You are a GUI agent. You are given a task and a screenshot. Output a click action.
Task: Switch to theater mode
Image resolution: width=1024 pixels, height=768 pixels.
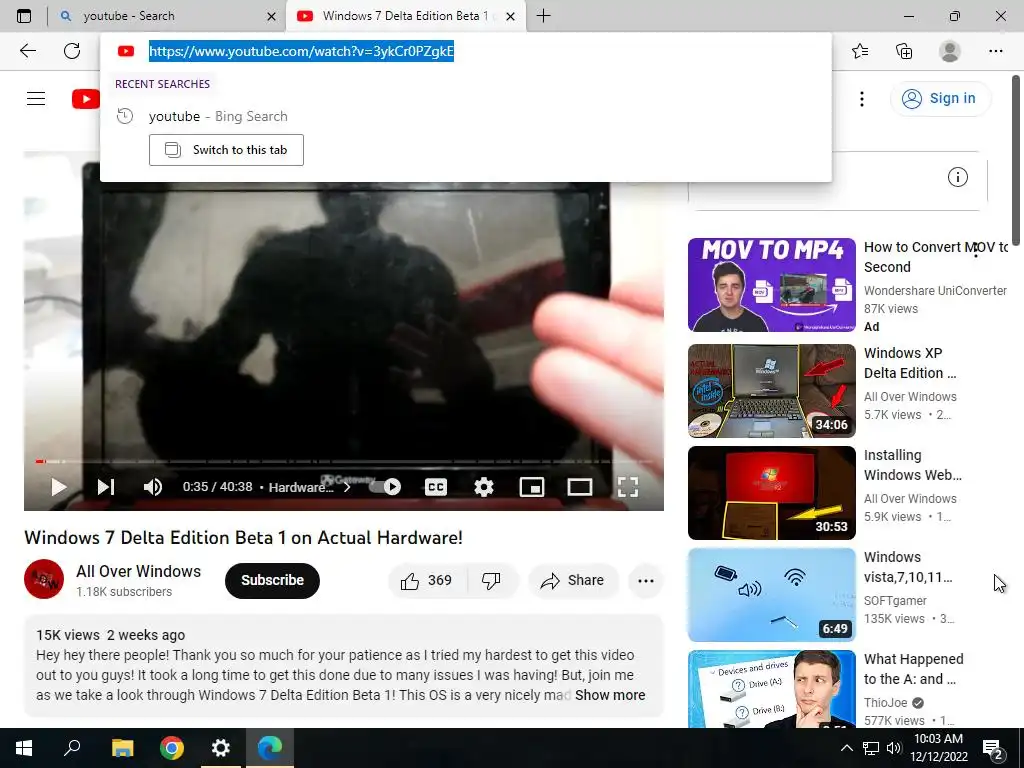pos(579,487)
